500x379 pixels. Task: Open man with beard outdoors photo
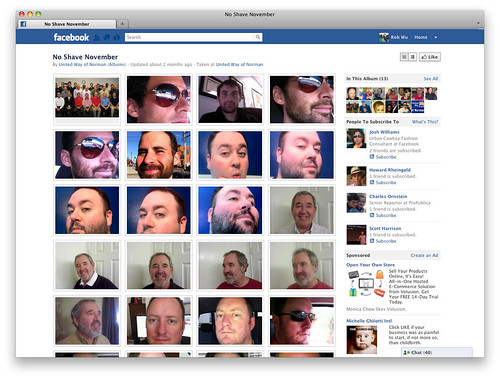pyautogui.click(x=159, y=155)
